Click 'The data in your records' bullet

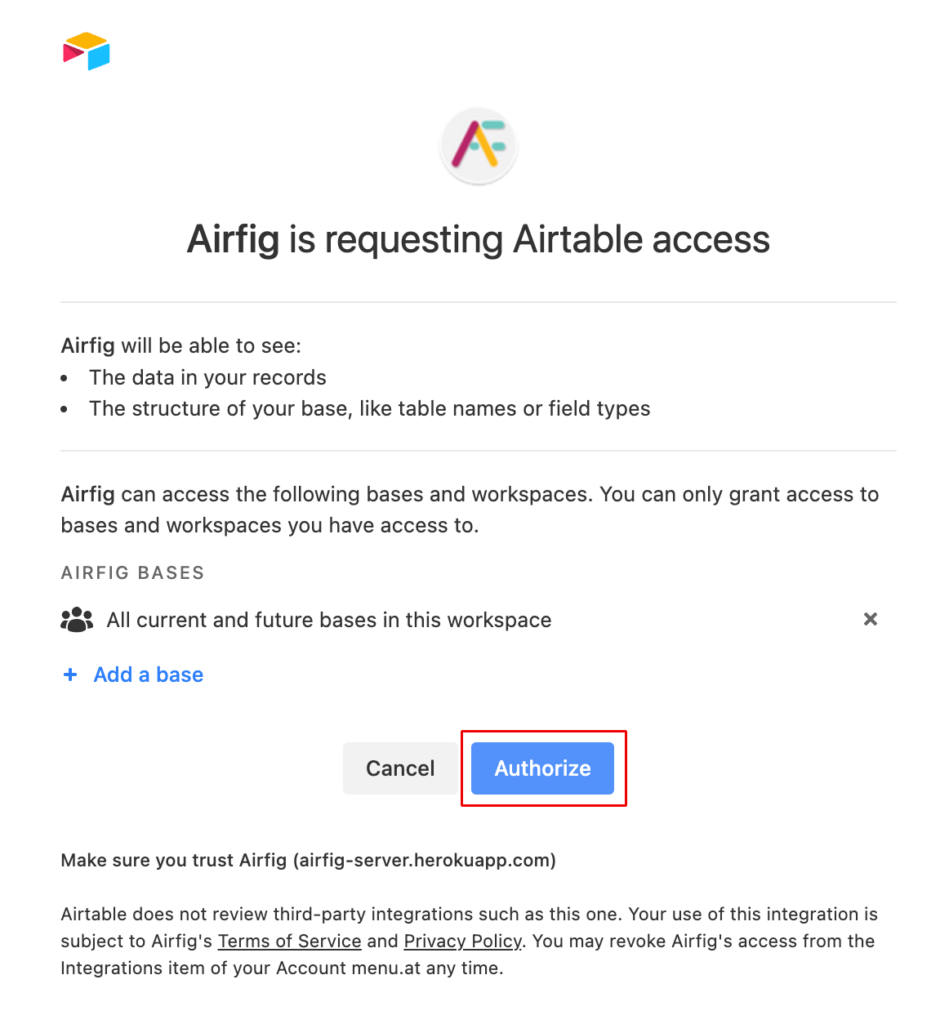pos(208,377)
